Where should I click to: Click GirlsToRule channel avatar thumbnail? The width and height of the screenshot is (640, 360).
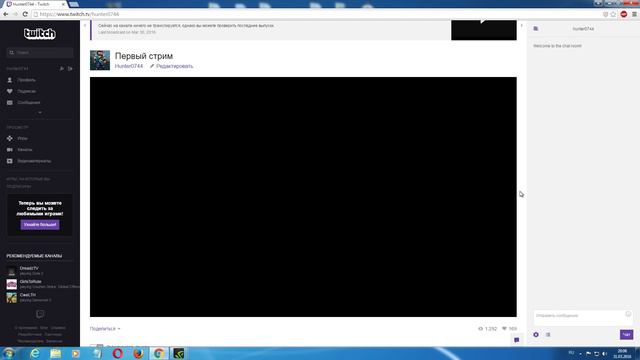11,284
